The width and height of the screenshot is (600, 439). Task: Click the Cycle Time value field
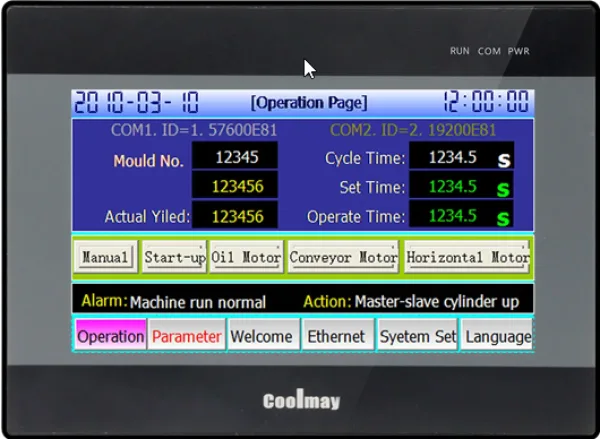pyautogui.click(x=461, y=155)
